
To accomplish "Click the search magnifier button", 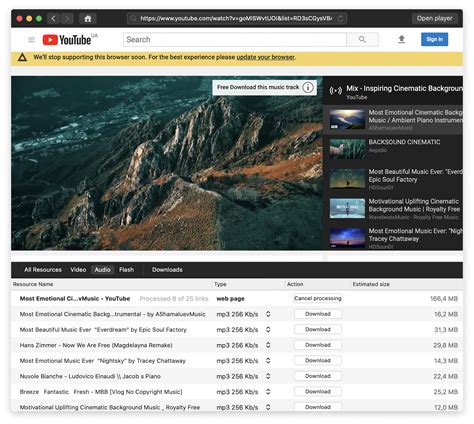I will coord(362,40).
